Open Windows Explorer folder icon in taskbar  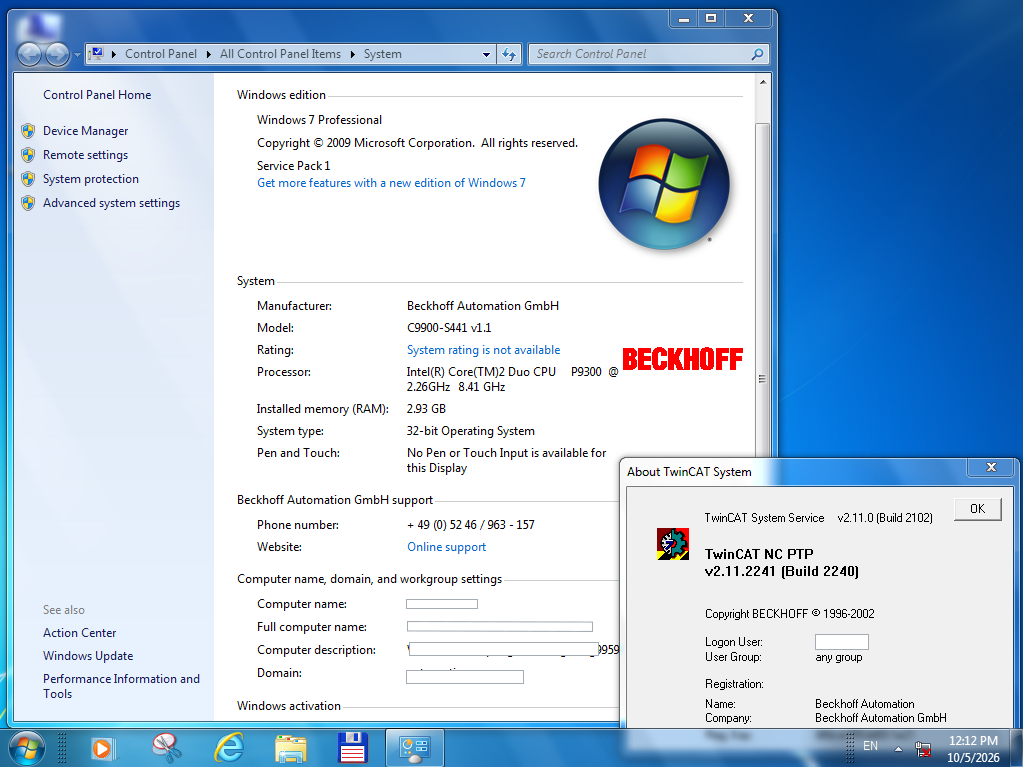[x=291, y=748]
